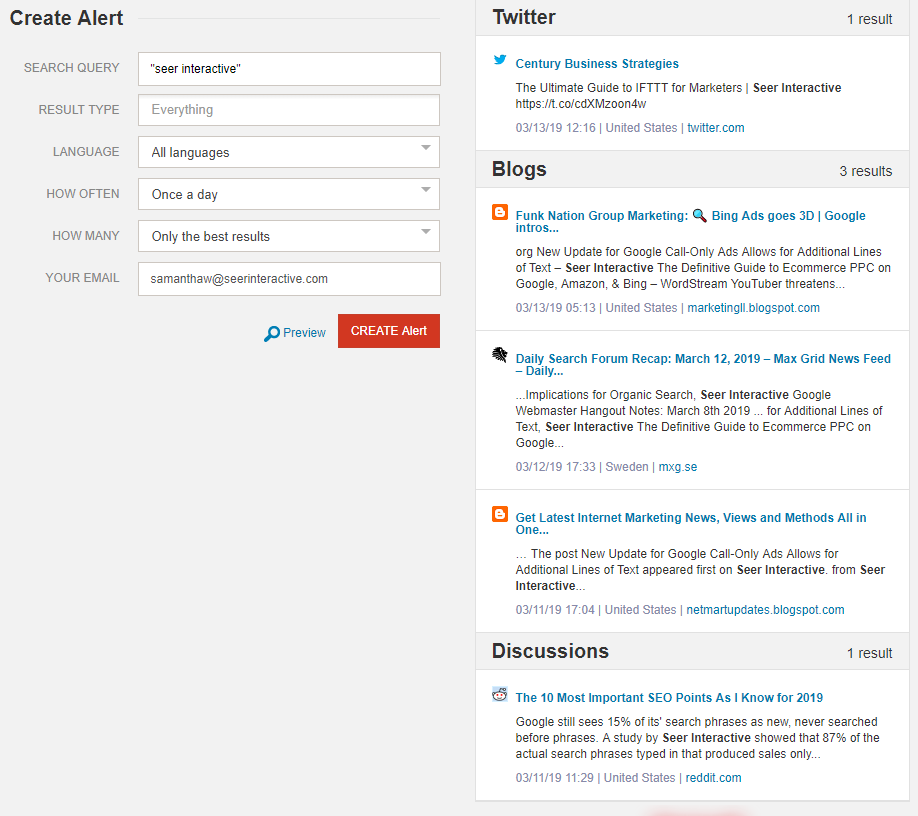Click Blogger icon beside Funk Nation post
The image size is (918, 816).
[x=500, y=213]
